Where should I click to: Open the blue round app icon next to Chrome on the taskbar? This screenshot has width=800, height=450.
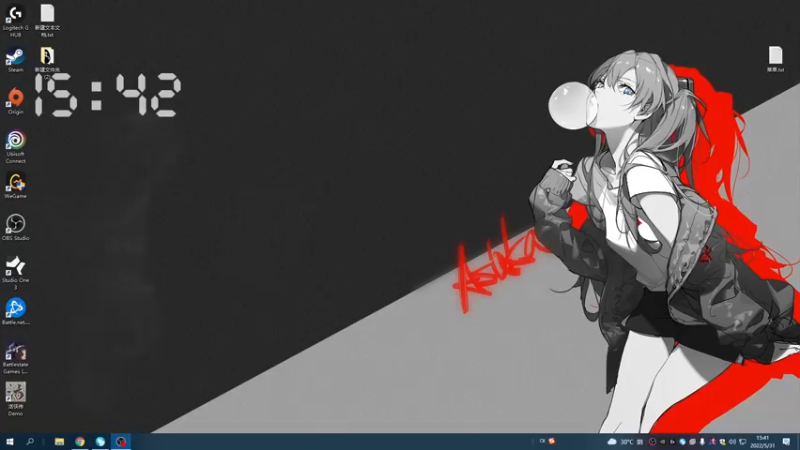coord(100,441)
